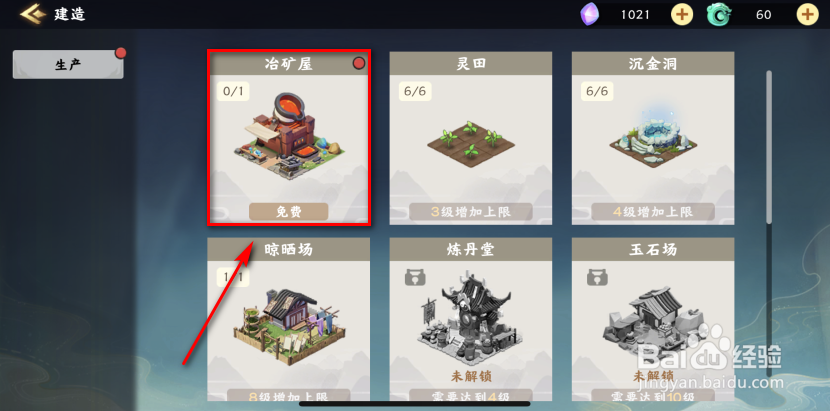Click the 4级增加上限 button under 沉金洞

(x=653, y=212)
